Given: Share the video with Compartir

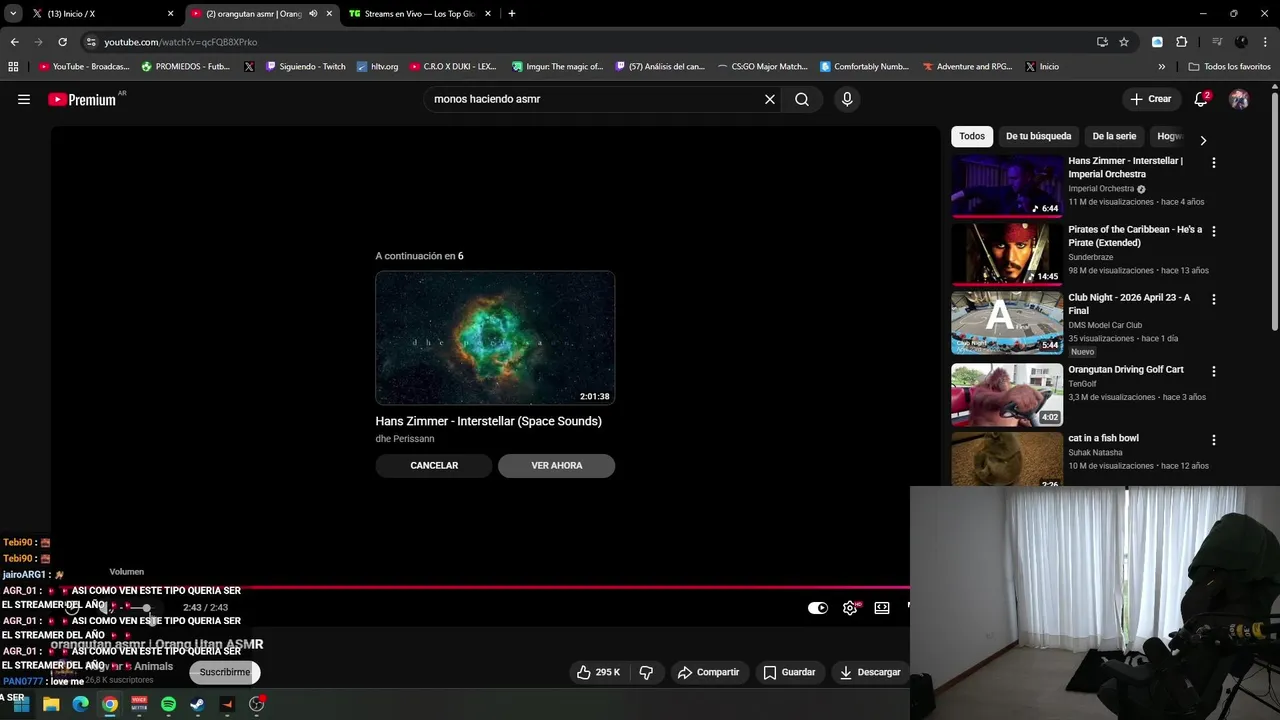Looking at the screenshot, I should [x=708, y=672].
